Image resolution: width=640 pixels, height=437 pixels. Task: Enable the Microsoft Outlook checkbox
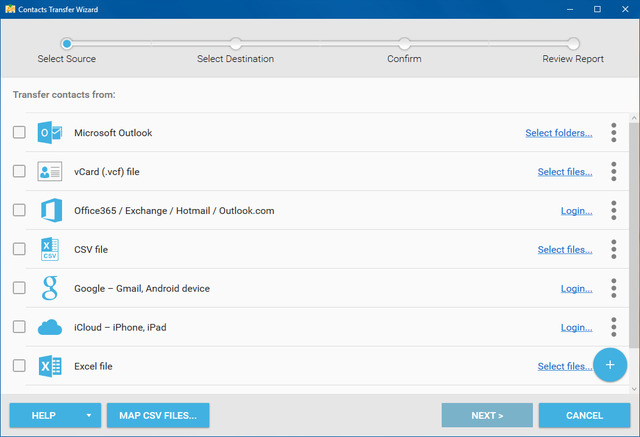click(19, 133)
